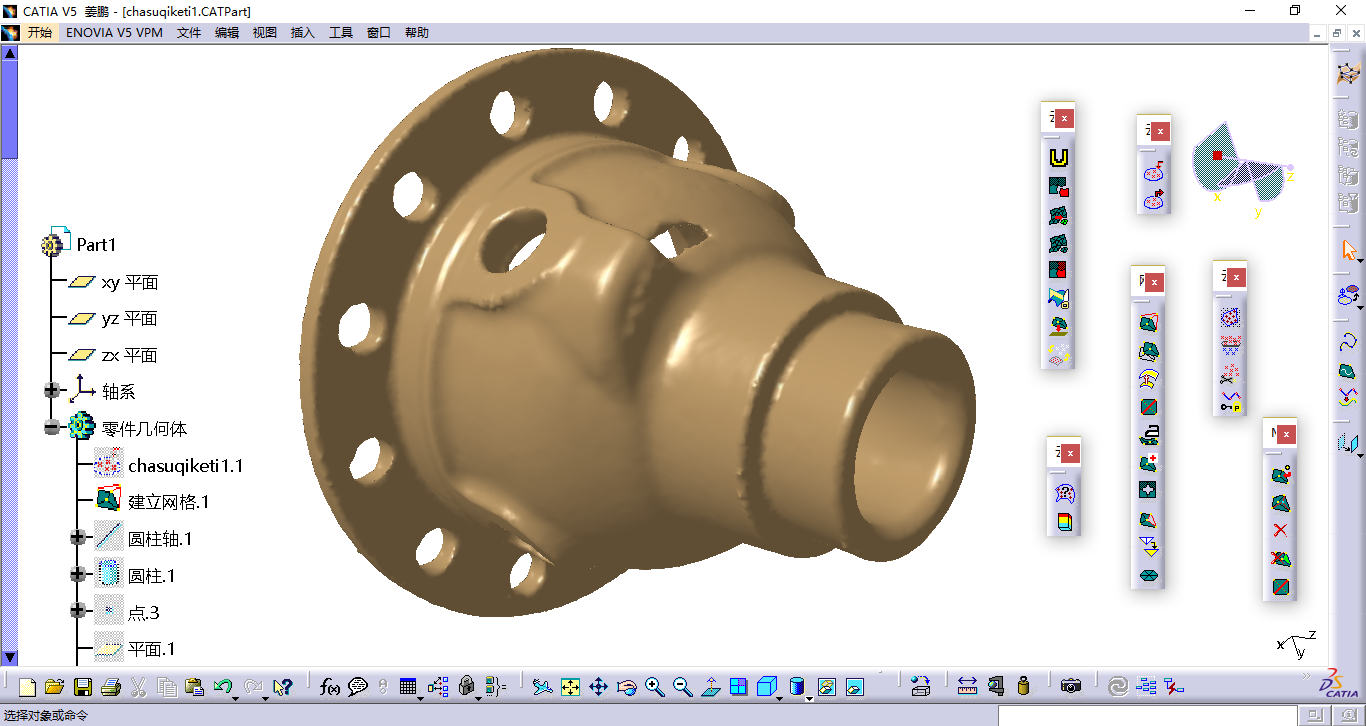This screenshot has width=1366, height=726.
Task: Click the red X icon in mesh toolbar
Action: click(1280, 531)
